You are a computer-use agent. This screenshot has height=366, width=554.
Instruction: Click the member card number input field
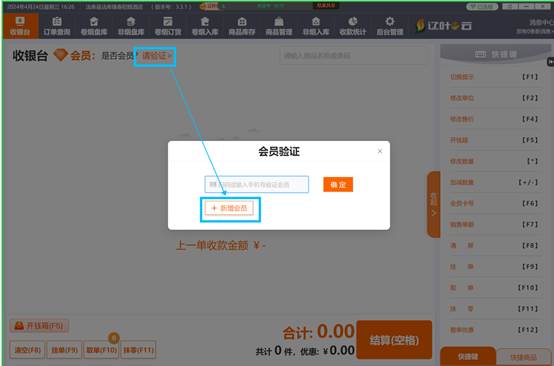[257, 184]
